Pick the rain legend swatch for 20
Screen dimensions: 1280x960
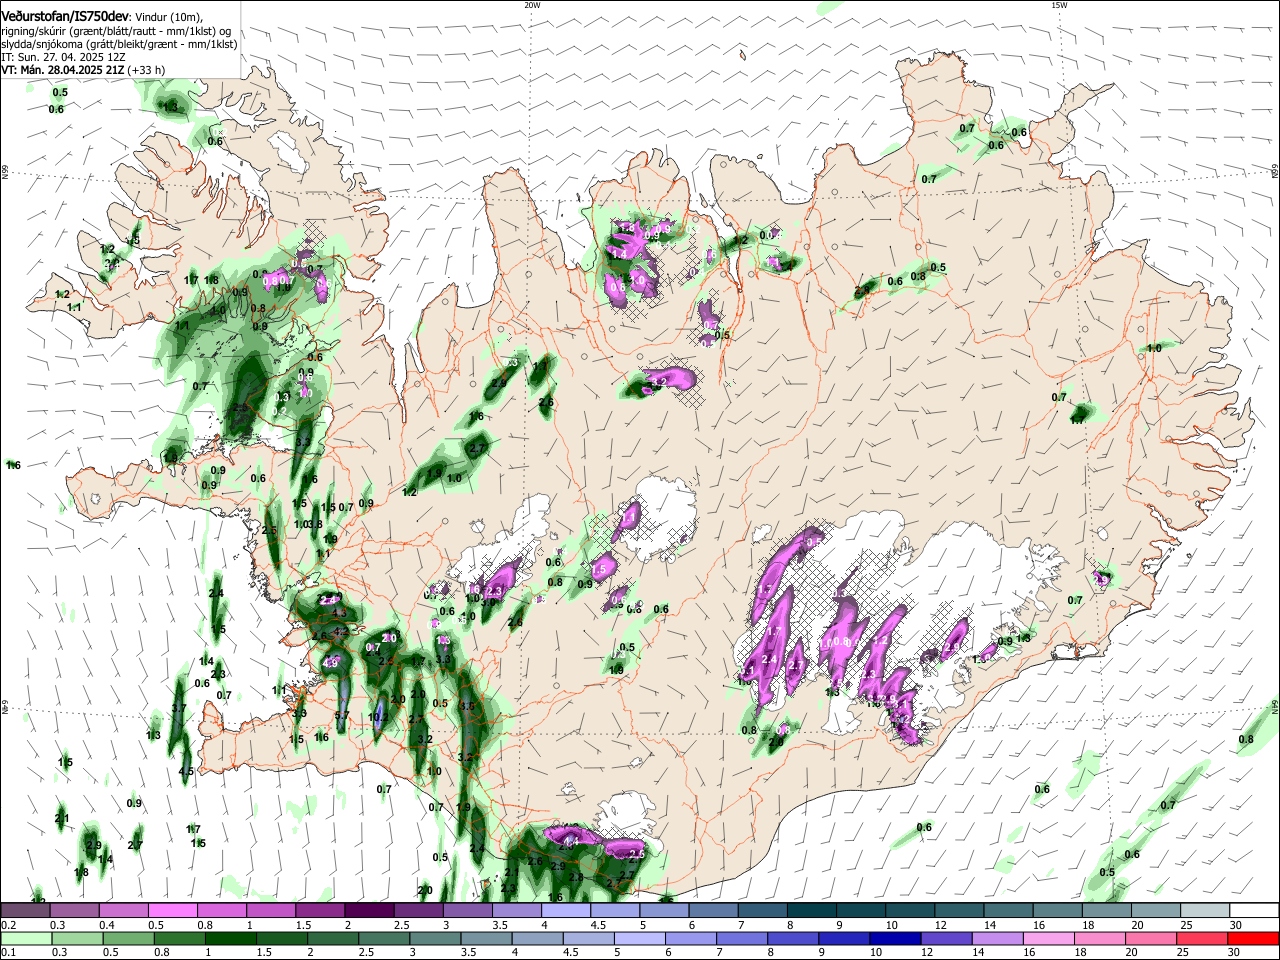point(1152,938)
